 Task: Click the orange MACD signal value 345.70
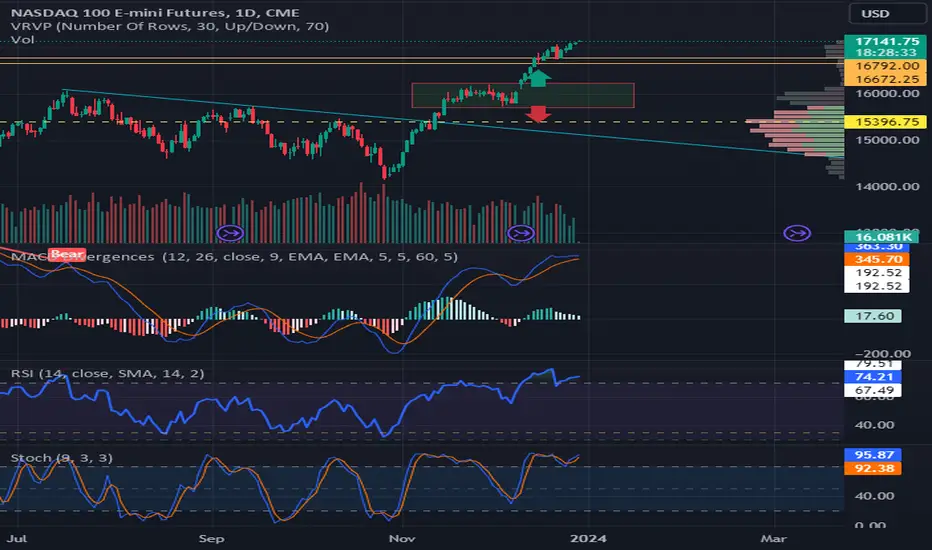pyautogui.click(x=879, y=259)
